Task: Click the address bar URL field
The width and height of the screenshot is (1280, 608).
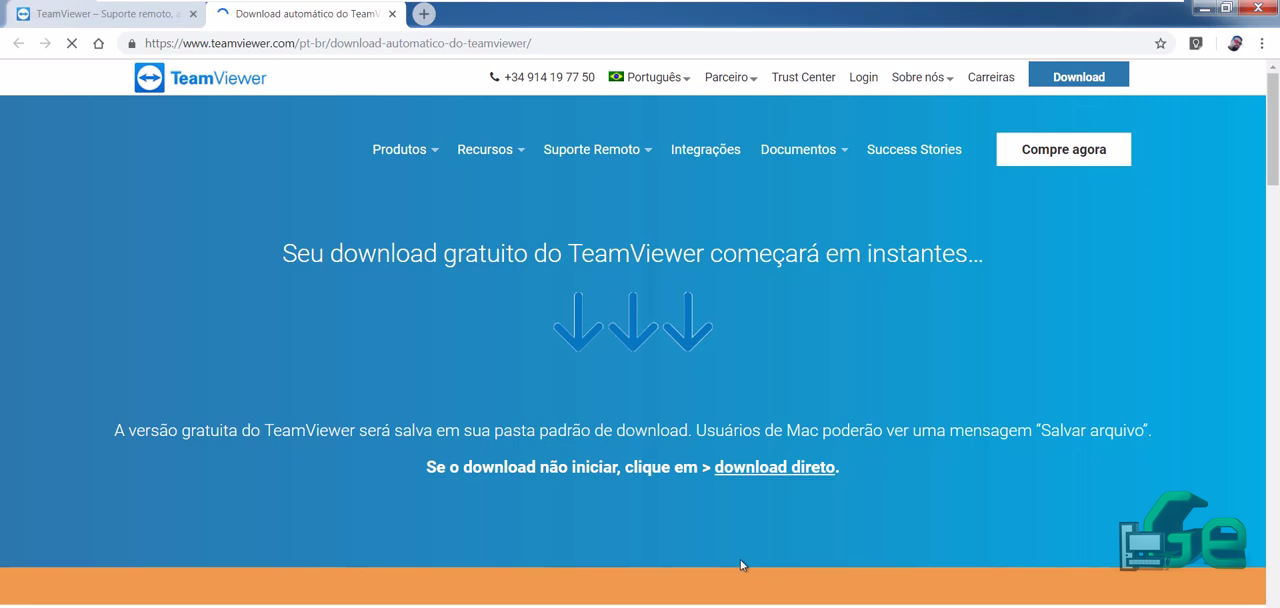Action: tap(640, 43)
